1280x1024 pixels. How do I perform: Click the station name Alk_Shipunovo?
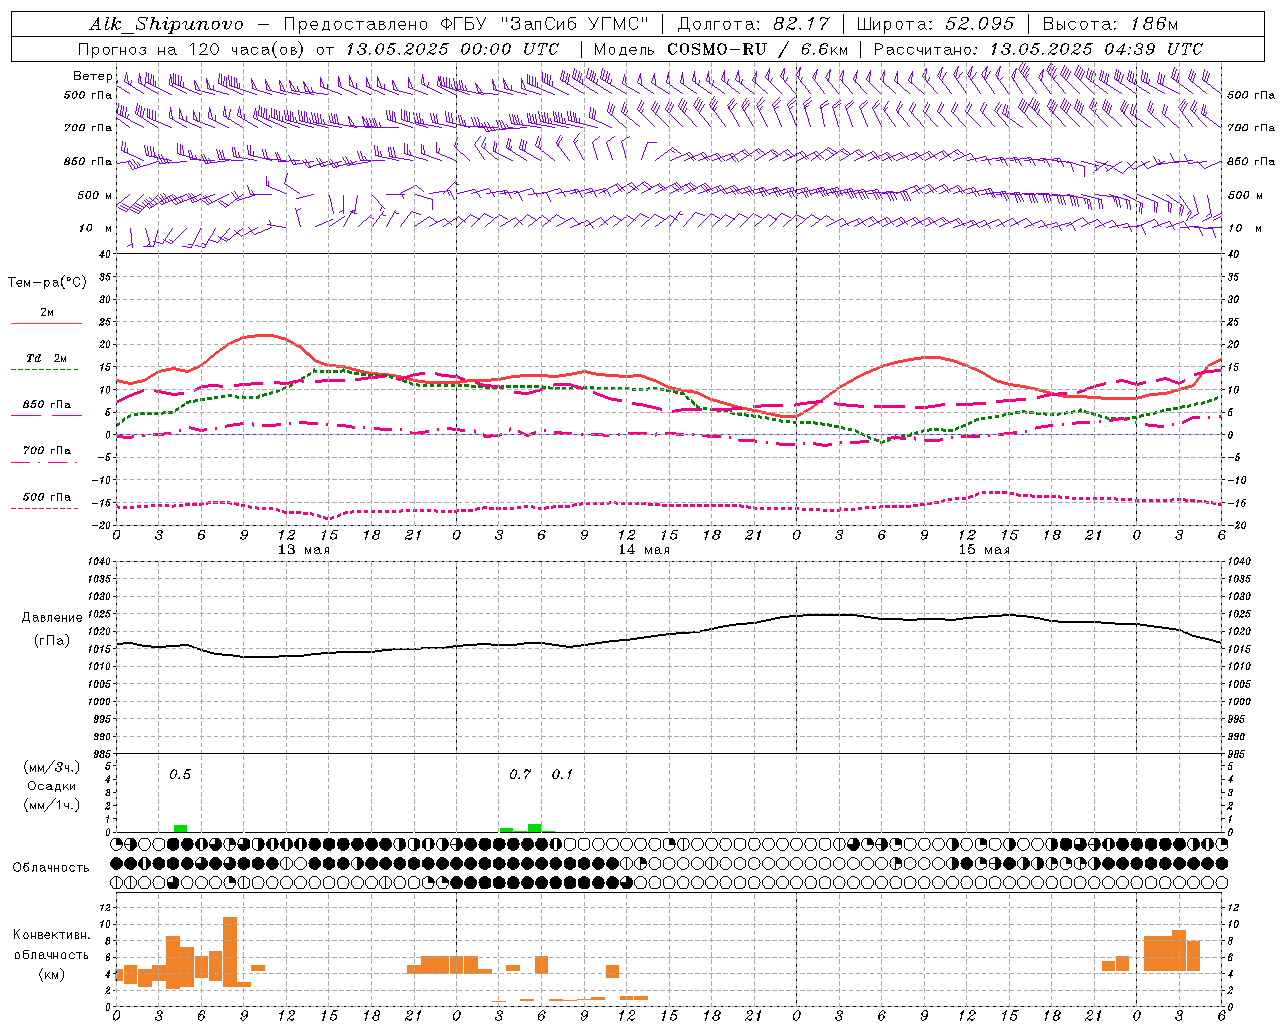coord(166,24)
